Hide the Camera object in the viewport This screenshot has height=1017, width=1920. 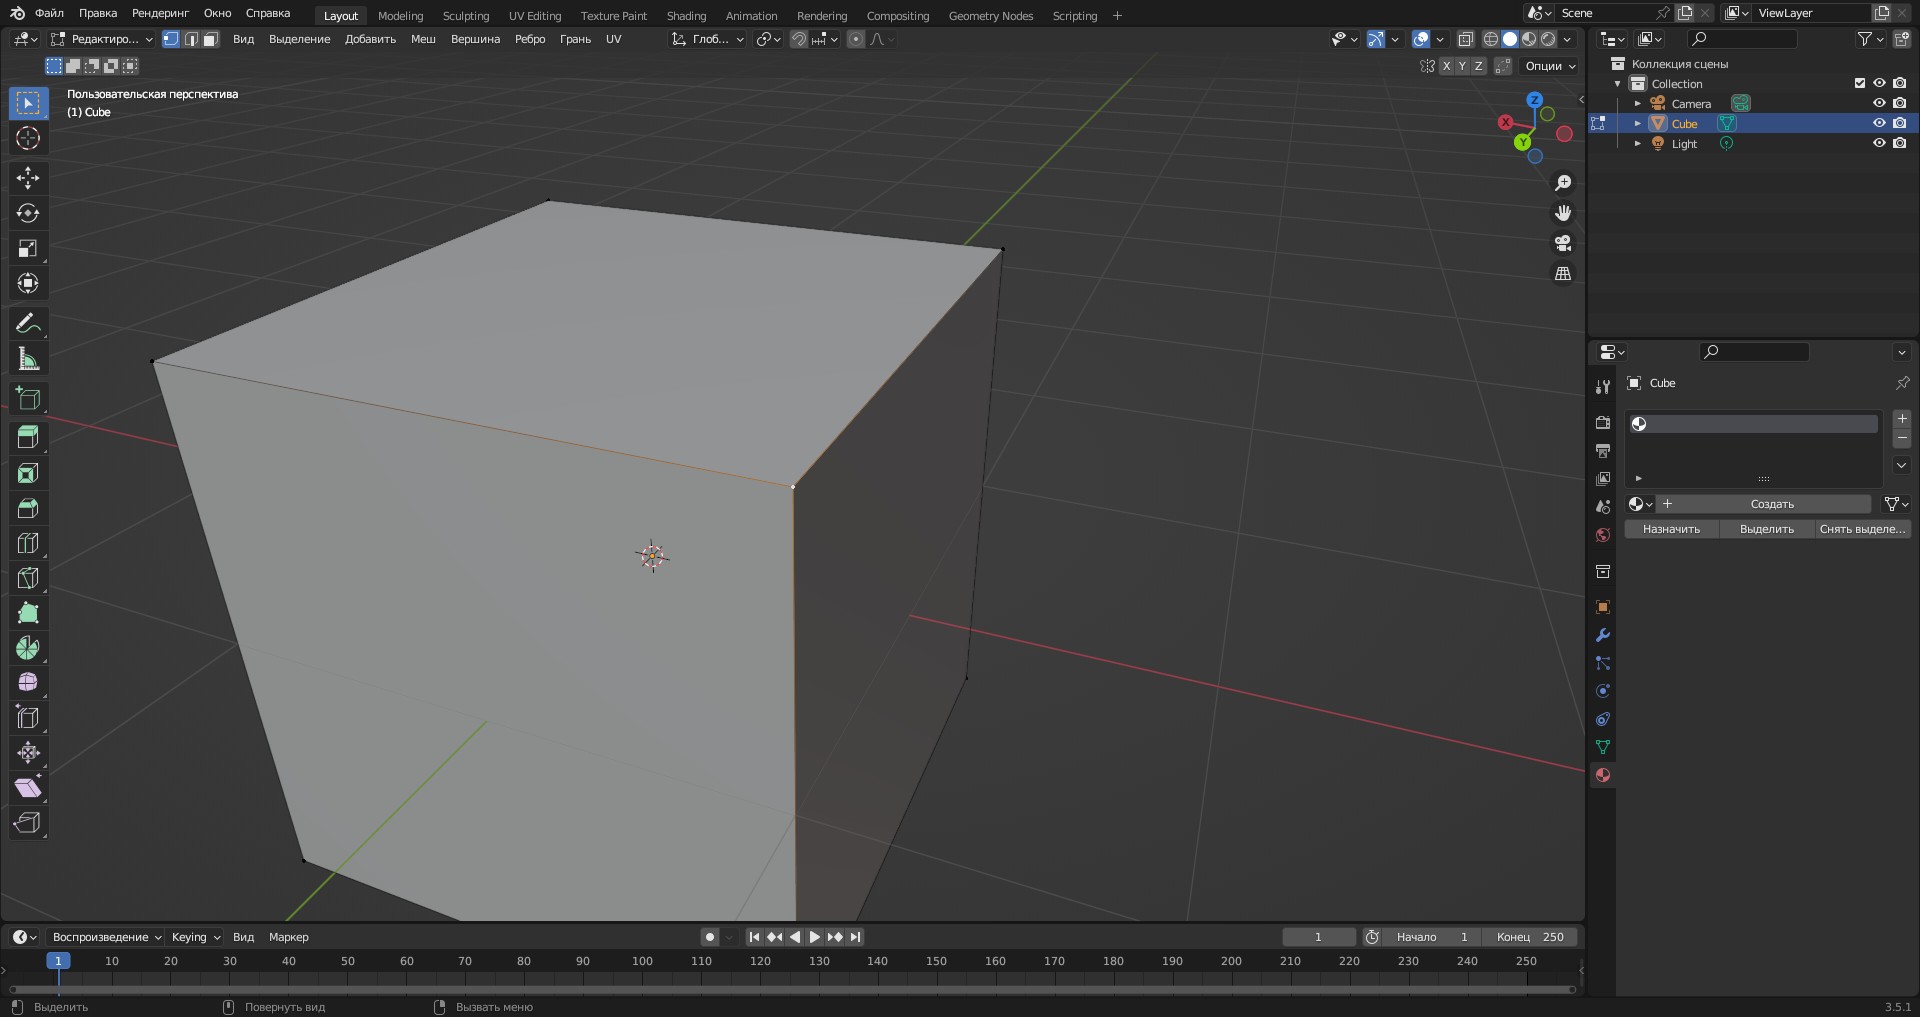[1879, 103]
